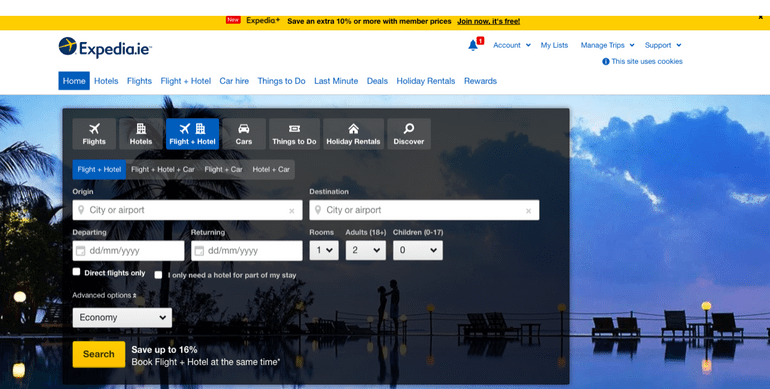Close the yellow Expedia+ banner

pyautogui.click(x=761, y=18)
